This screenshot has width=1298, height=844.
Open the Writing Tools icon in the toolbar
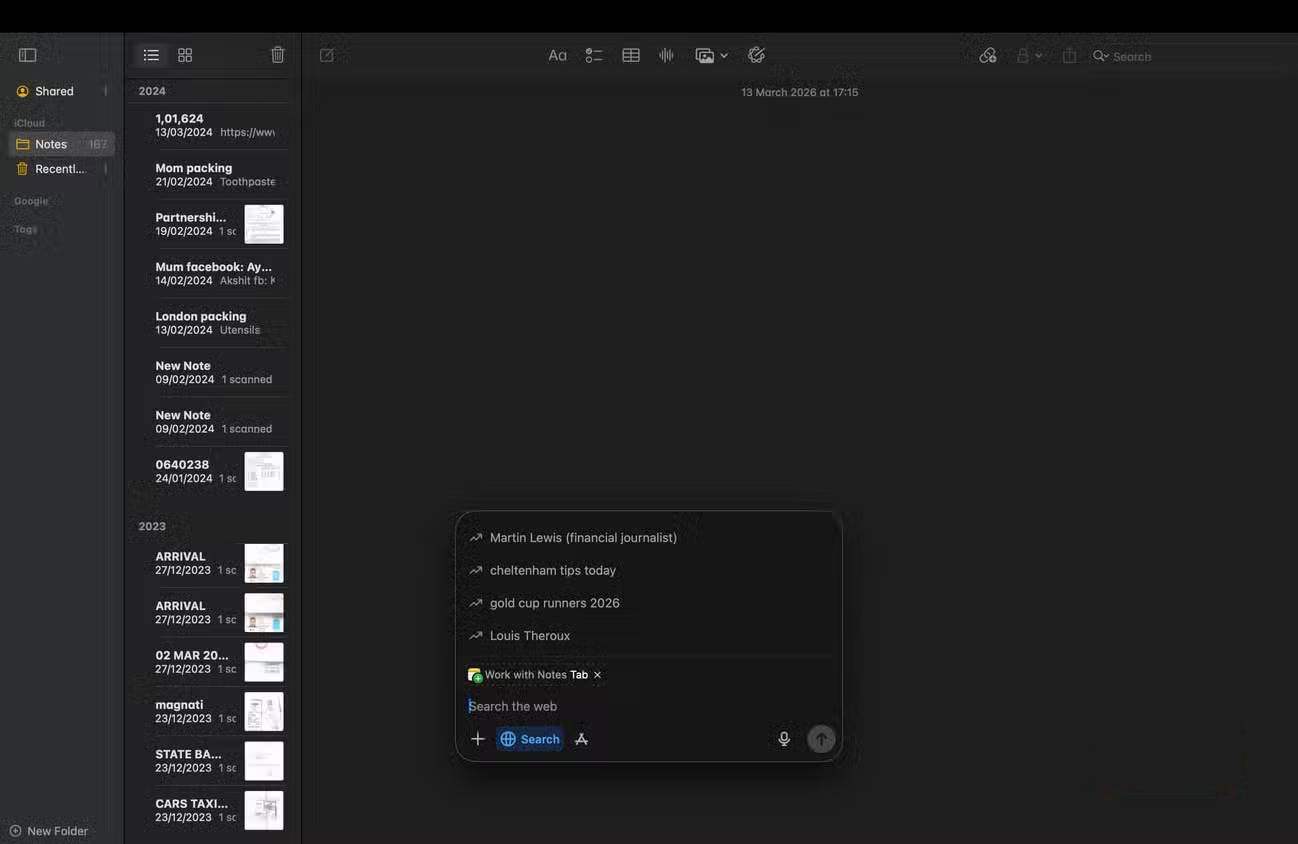pyautogui.click(x=756, y=55)
